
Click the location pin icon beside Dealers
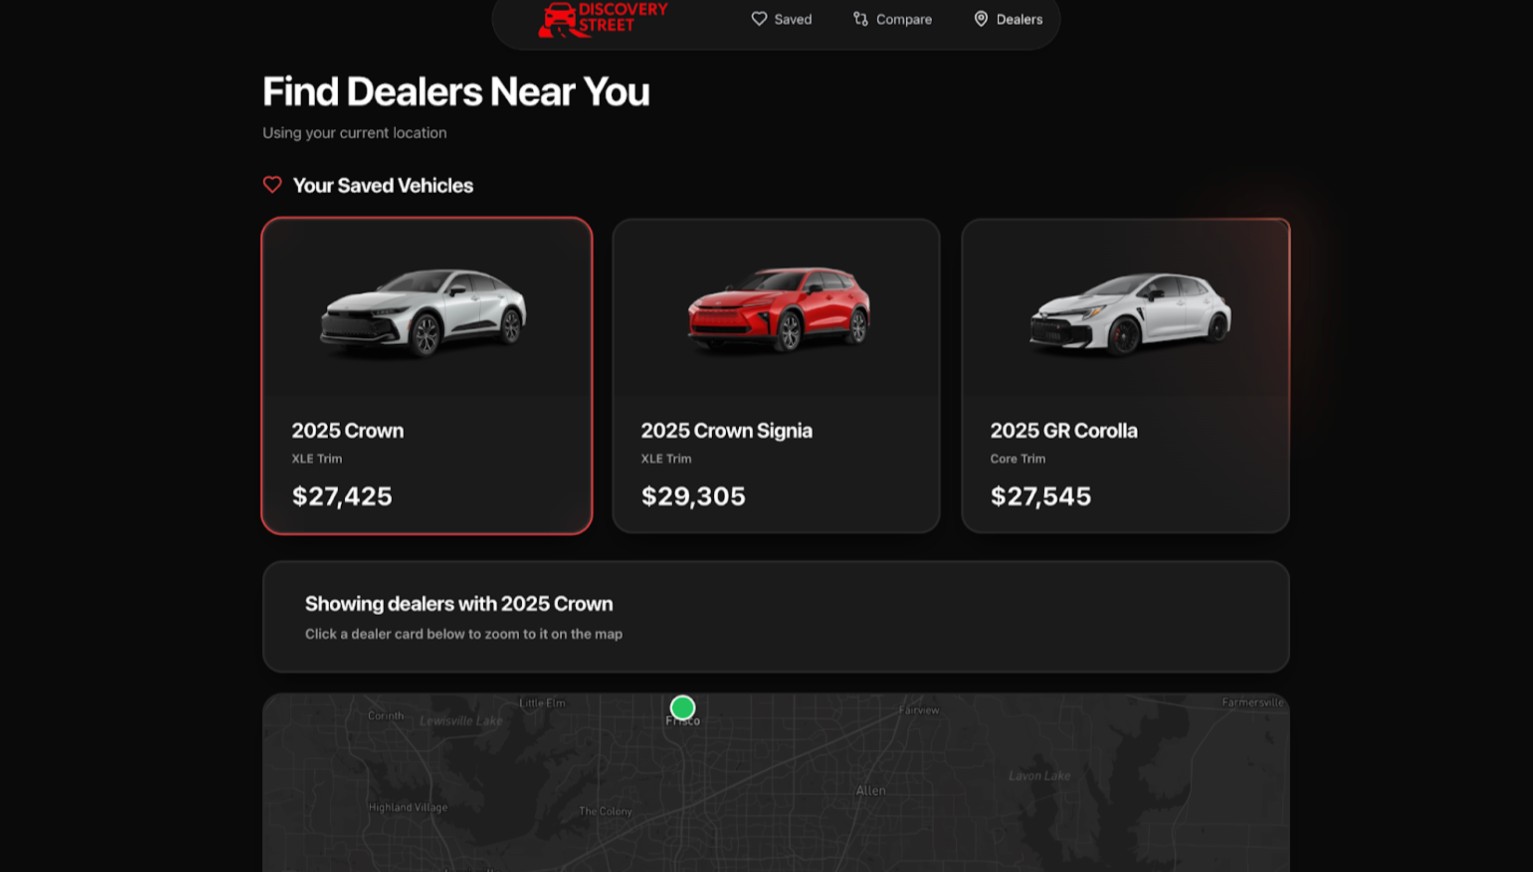[981, 19]
